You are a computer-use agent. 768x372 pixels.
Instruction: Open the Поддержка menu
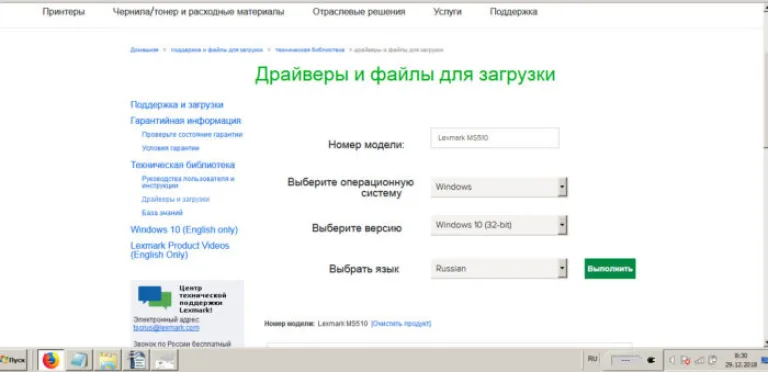pyautogui.click(x=514, y=12)
